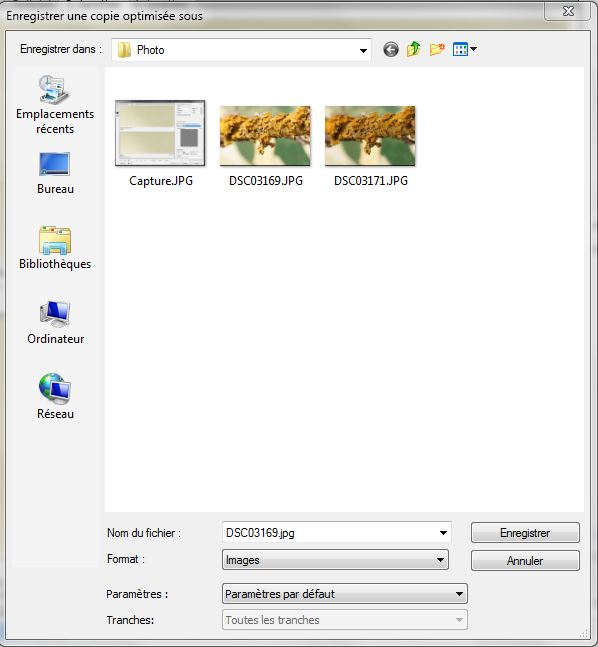
Task: Click inside the file name field
Action: (330, 533)
